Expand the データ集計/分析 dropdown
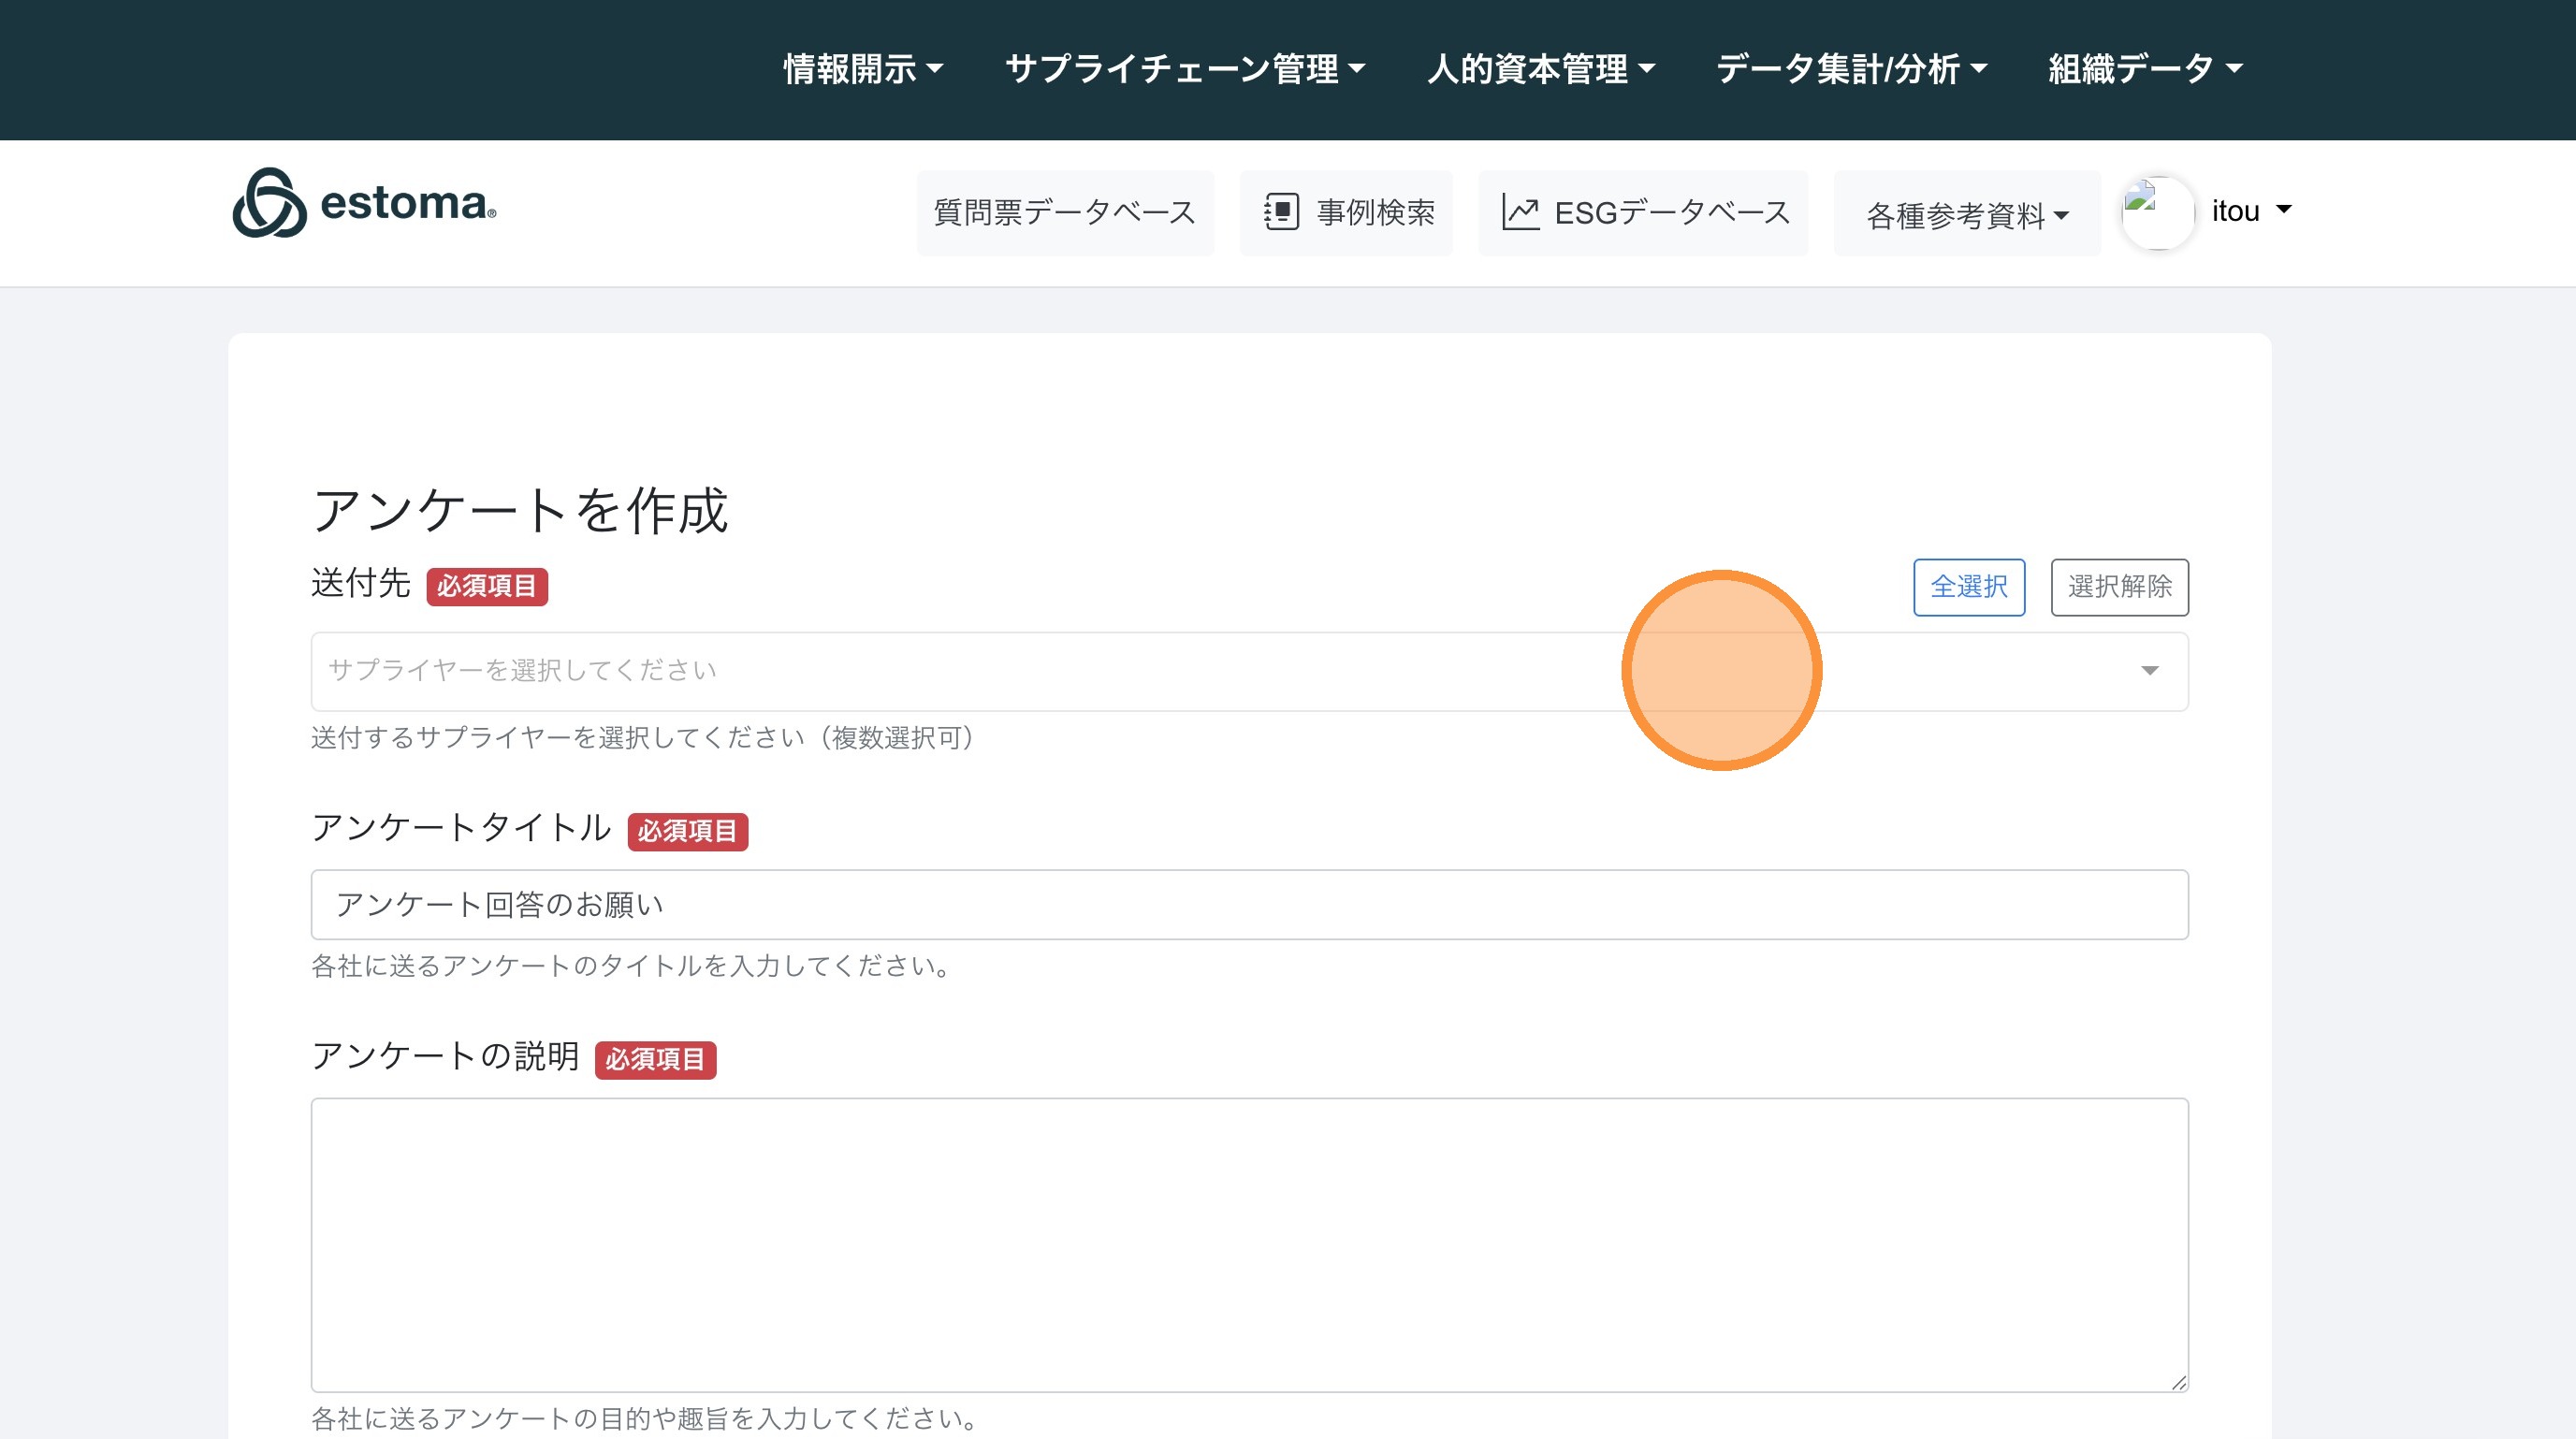Viewport: 2576px width, 1439px height. (x=1851, y=69)
